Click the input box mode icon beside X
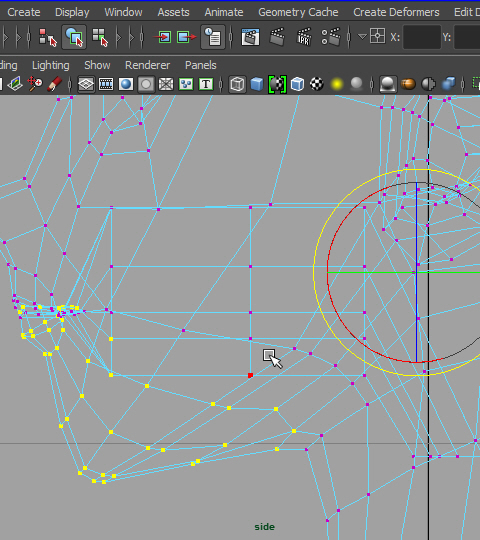Viewport: 480px width, 540px height. click(x=377, y=36)
